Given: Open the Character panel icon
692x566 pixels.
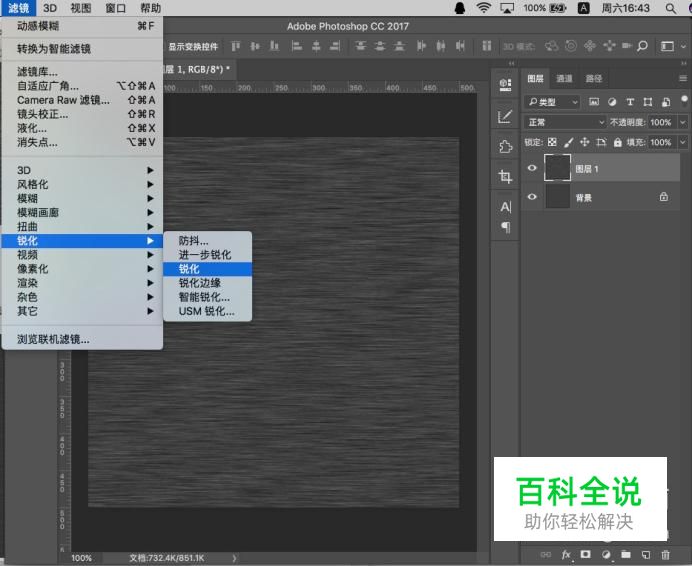Looking at the screenshot, I should tap(505, 207).
